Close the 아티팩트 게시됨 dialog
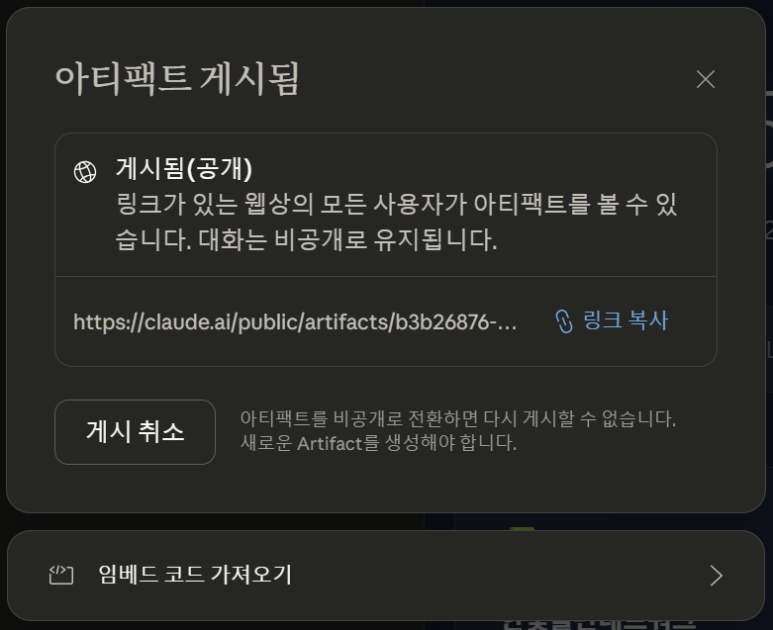773x630 pixels. click(705, 79)
